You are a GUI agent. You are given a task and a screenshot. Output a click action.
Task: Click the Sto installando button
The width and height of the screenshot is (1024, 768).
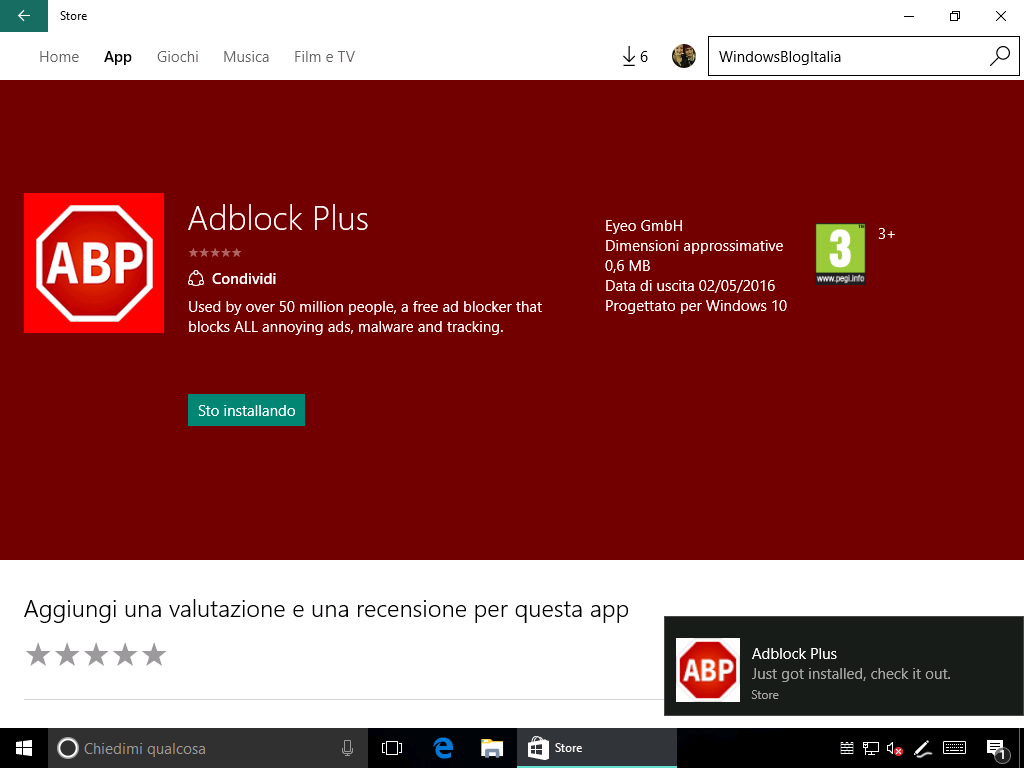click(246, 410)
